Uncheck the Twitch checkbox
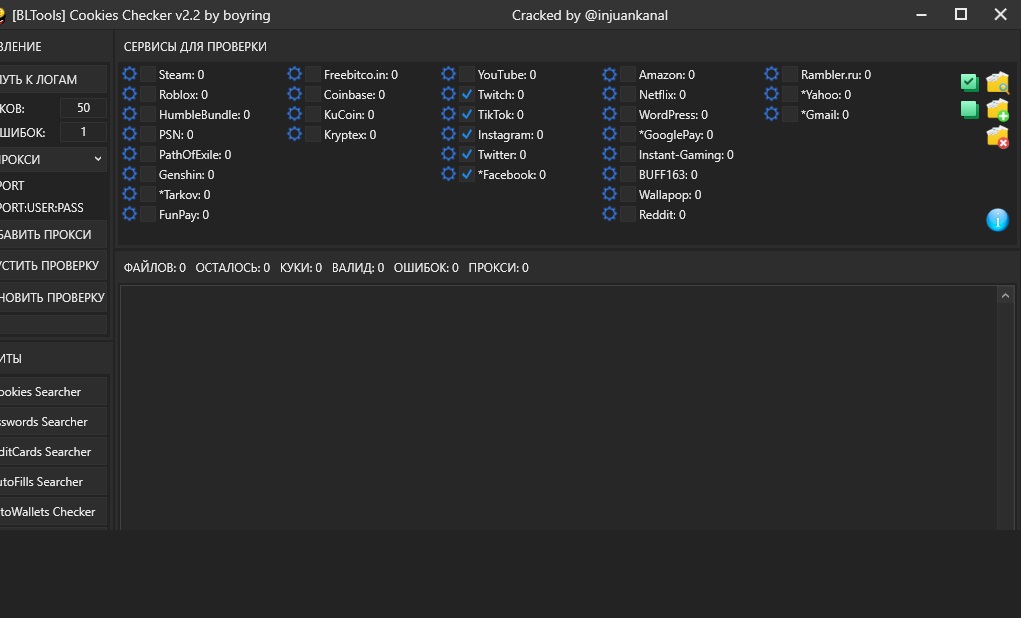Screen dimensions: 1021x618 [467, 95]
